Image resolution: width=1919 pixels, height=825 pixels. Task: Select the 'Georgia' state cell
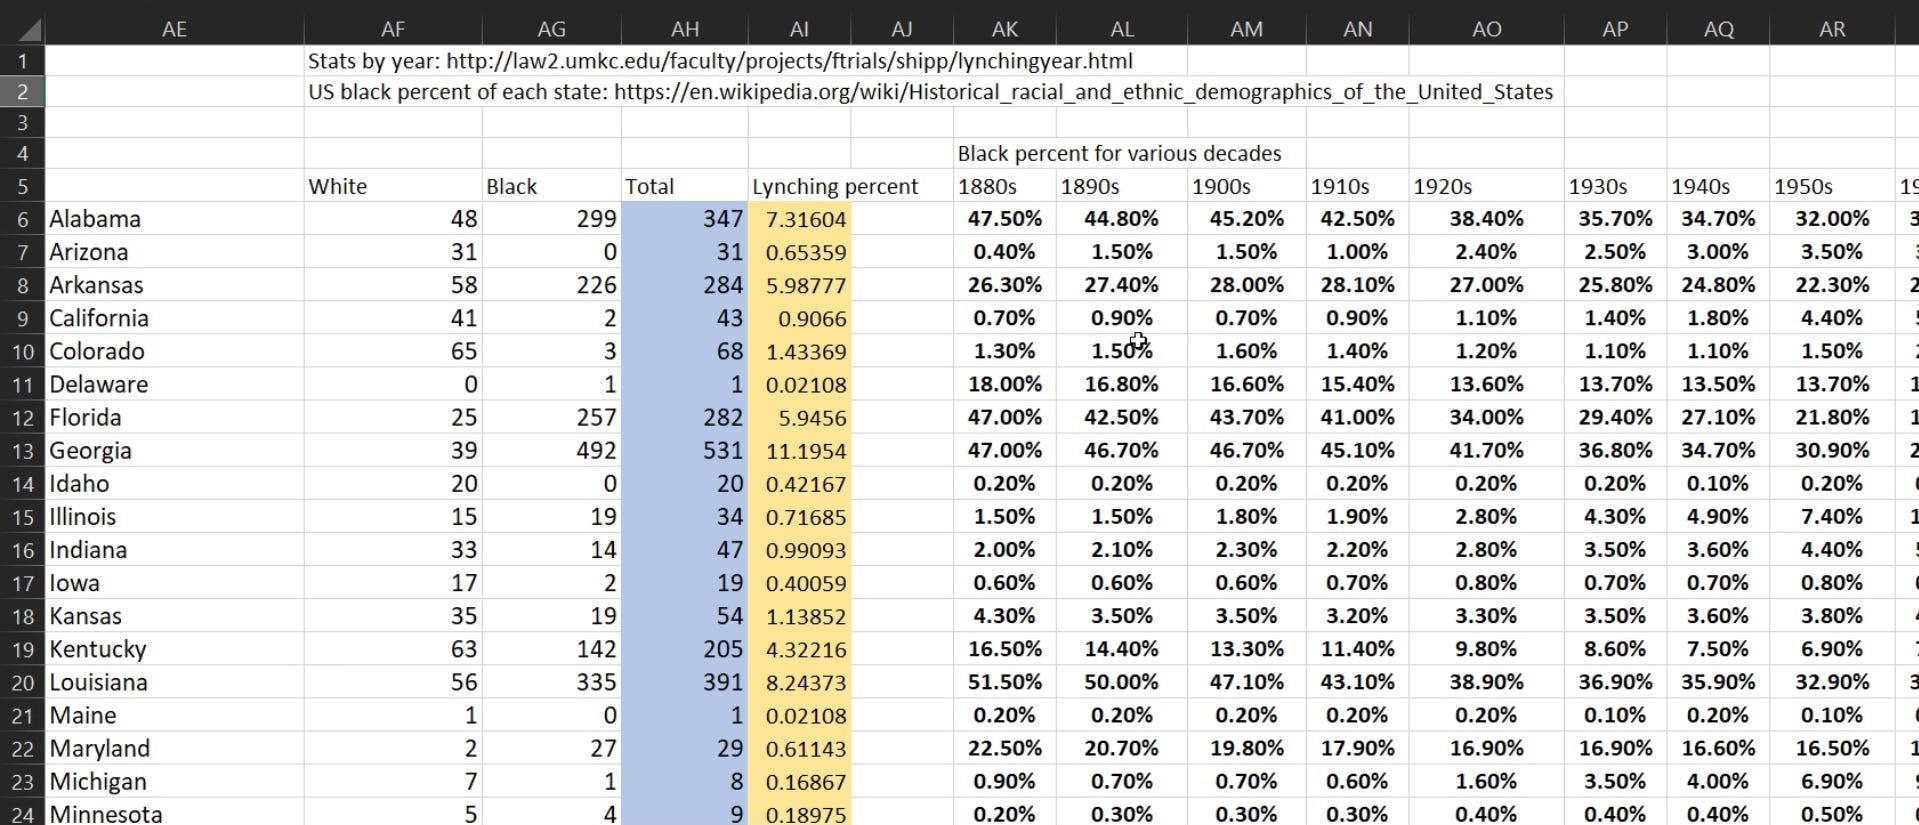tap(174, 451)
